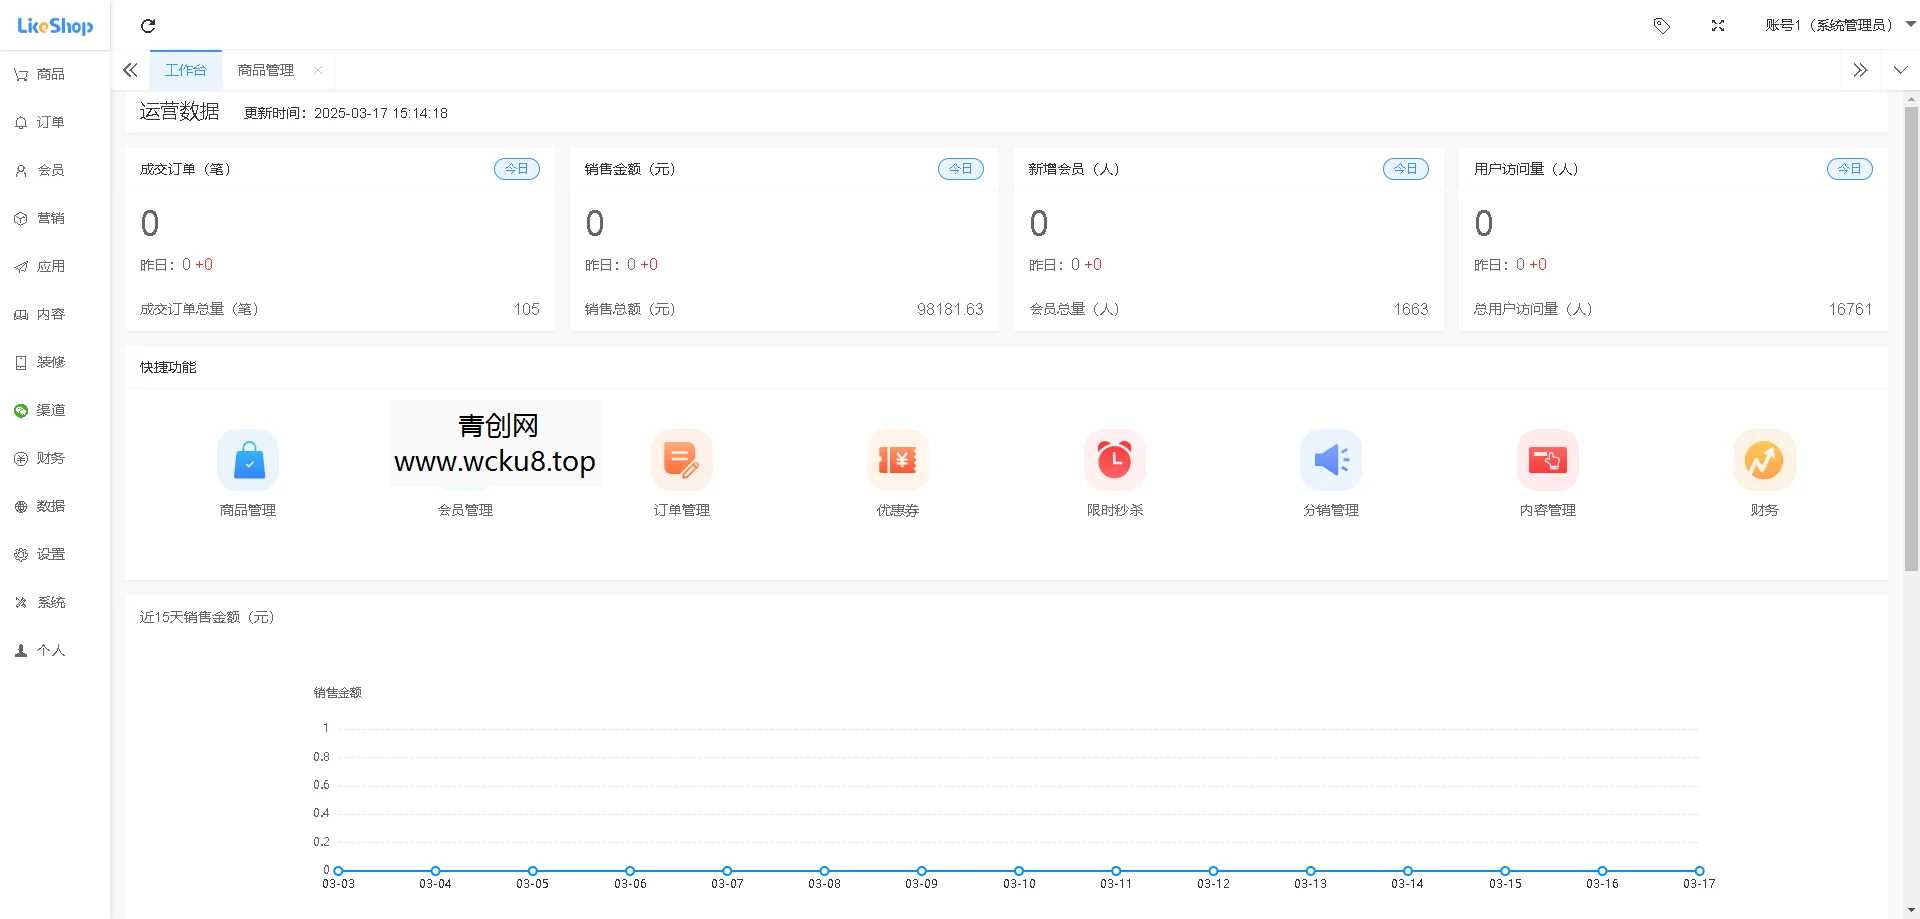The image size is (1920, 919).
Task: Open the 商品管理 quick function icon
Action: click(x=247, y=460)
